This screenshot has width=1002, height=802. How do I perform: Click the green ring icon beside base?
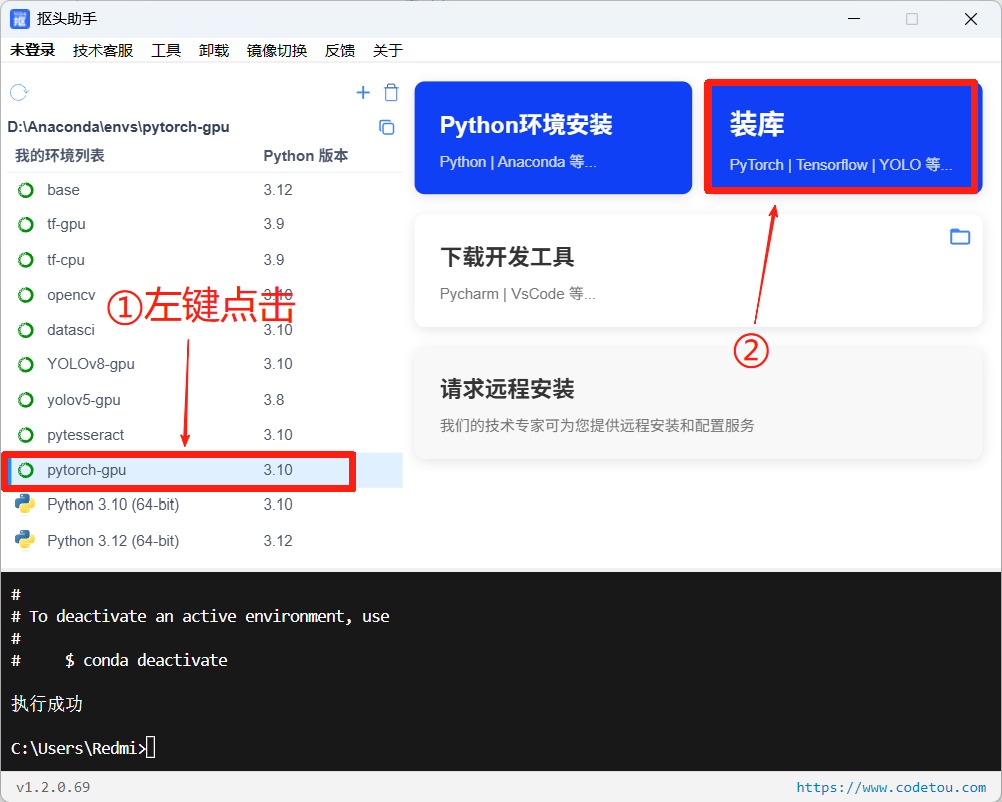click(26, 190)
